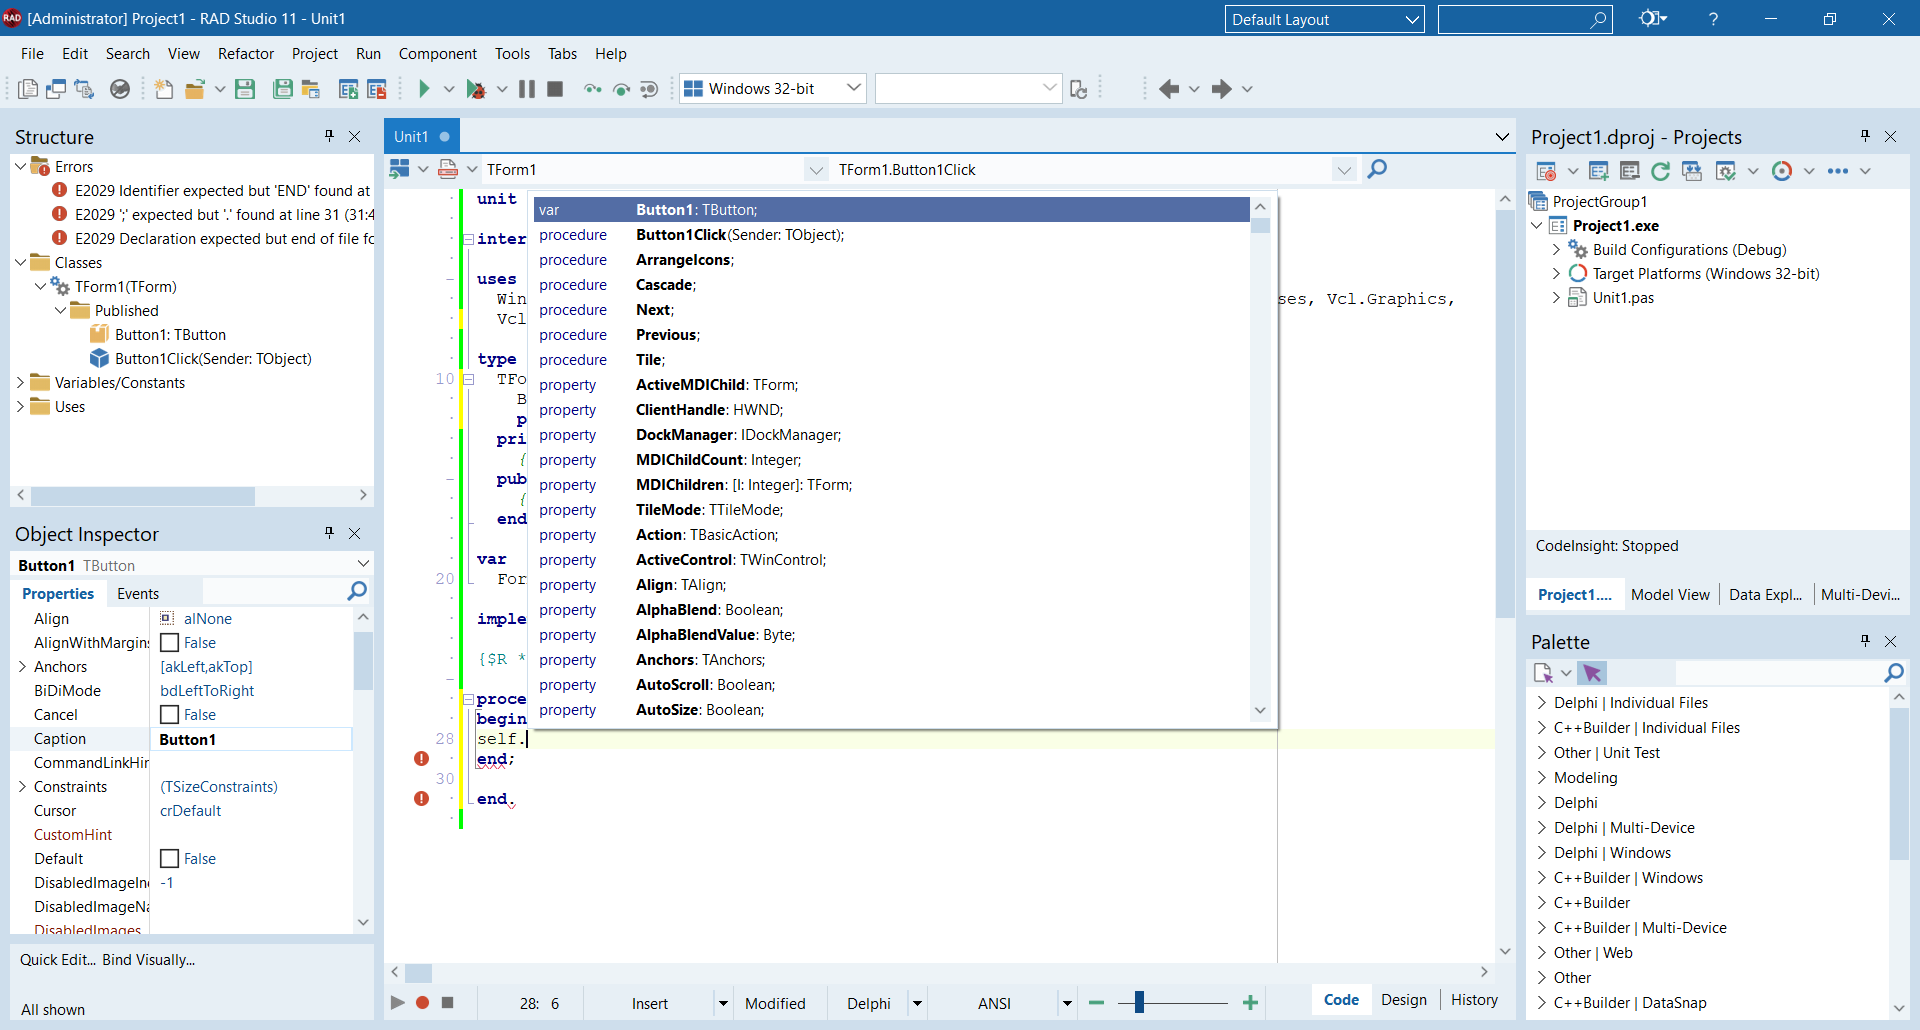Click the New items icon
Image resolution: width=1920 pixels, height=1030 pixels.
[x=164, y=89]
